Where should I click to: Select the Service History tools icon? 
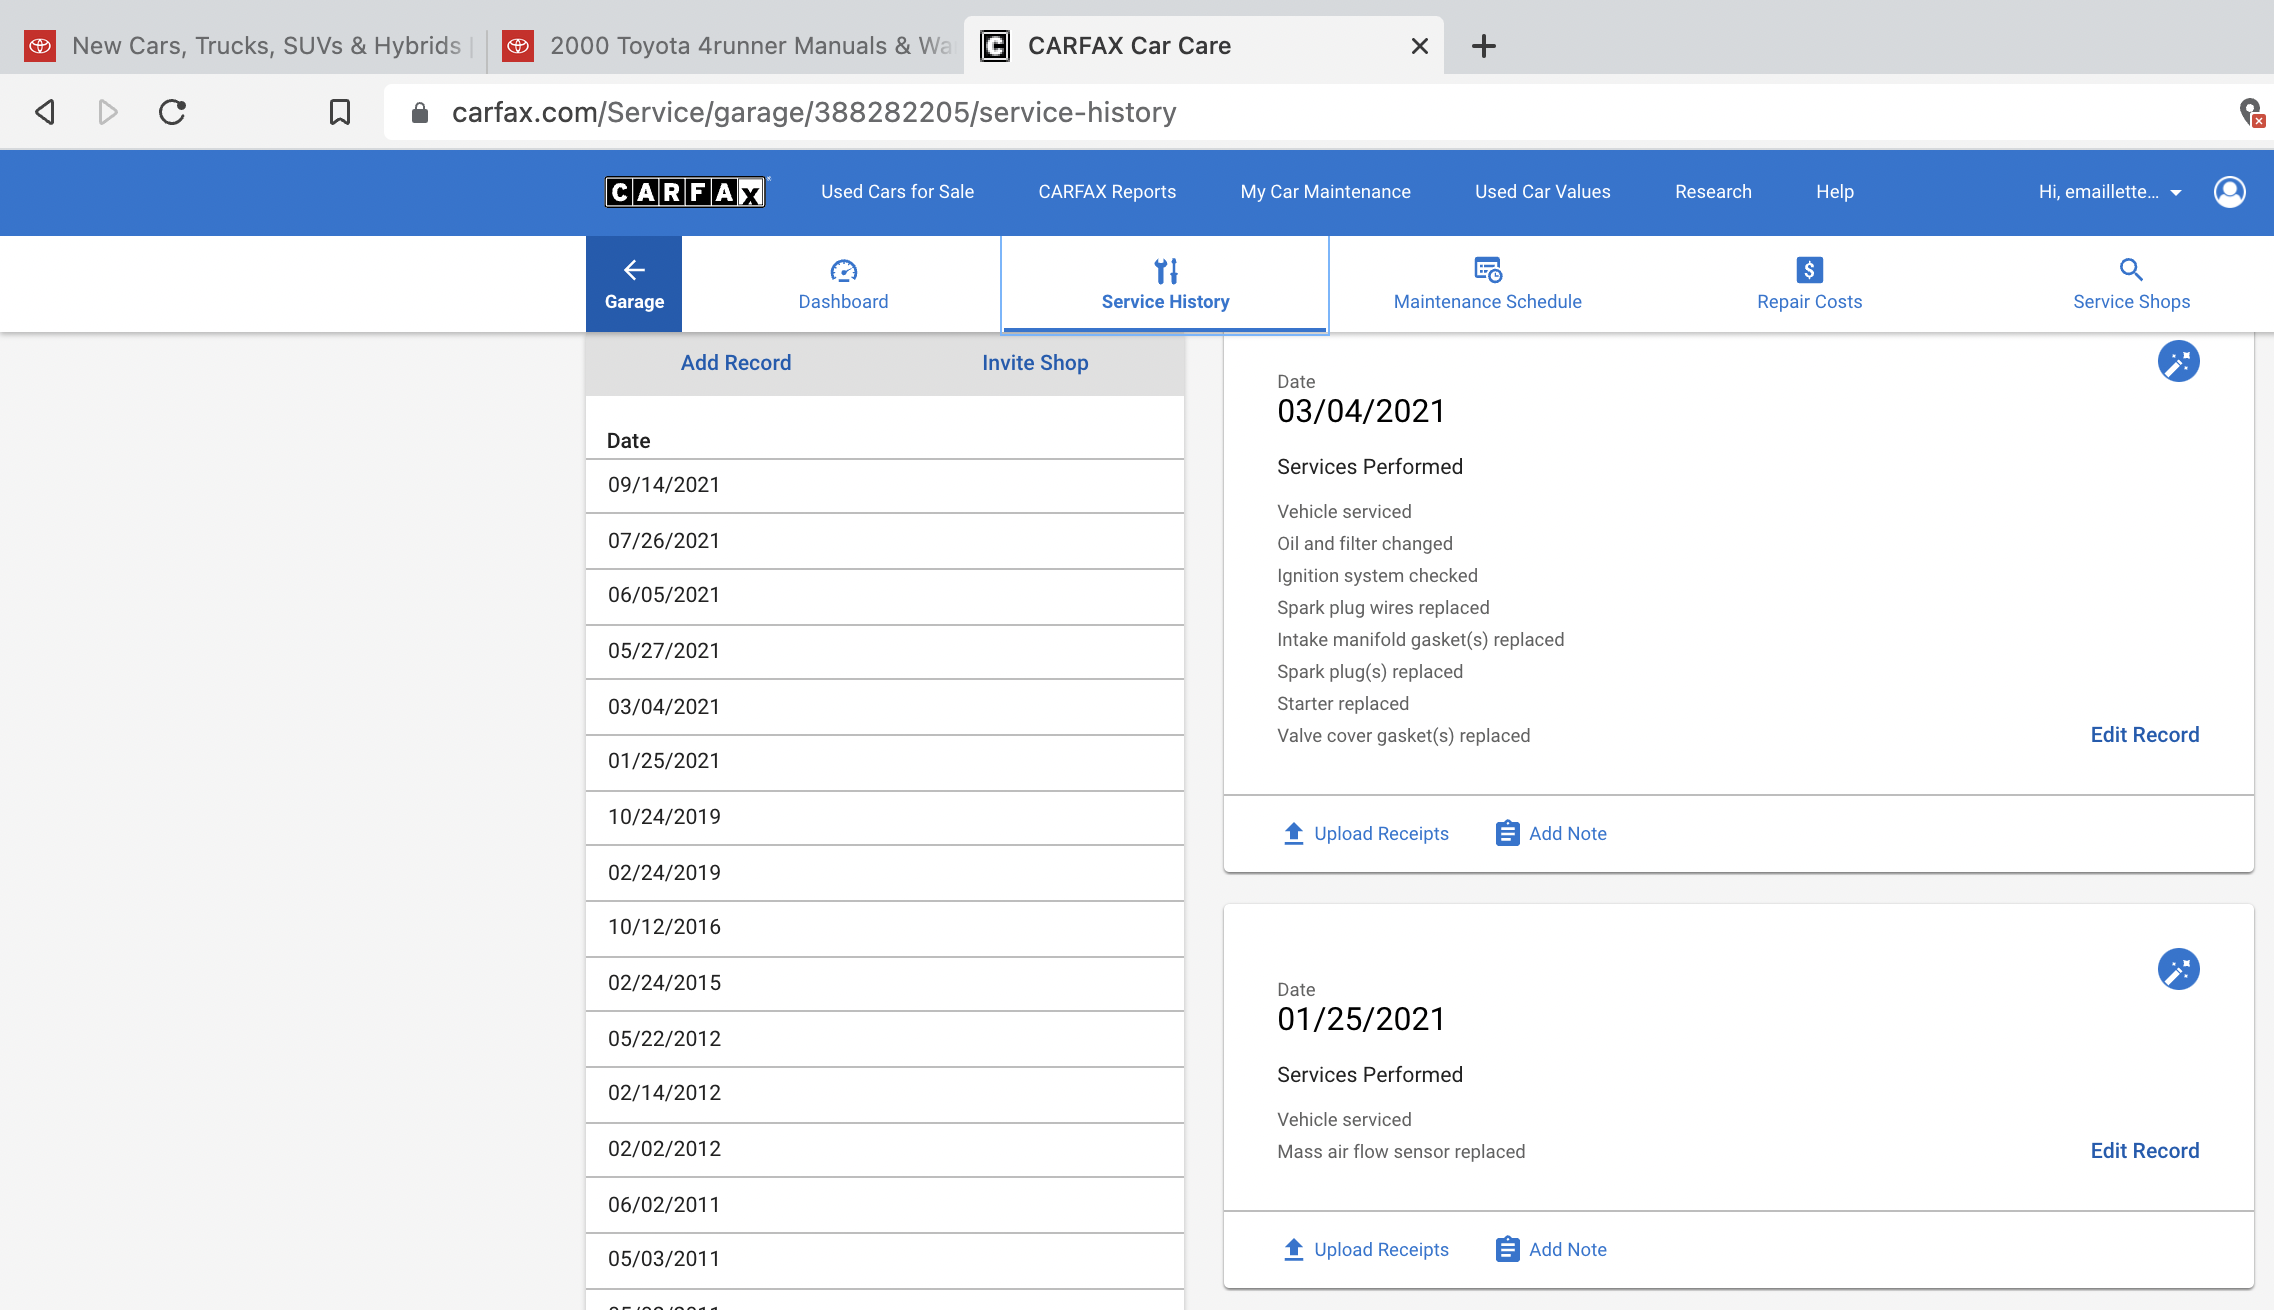1165,270
